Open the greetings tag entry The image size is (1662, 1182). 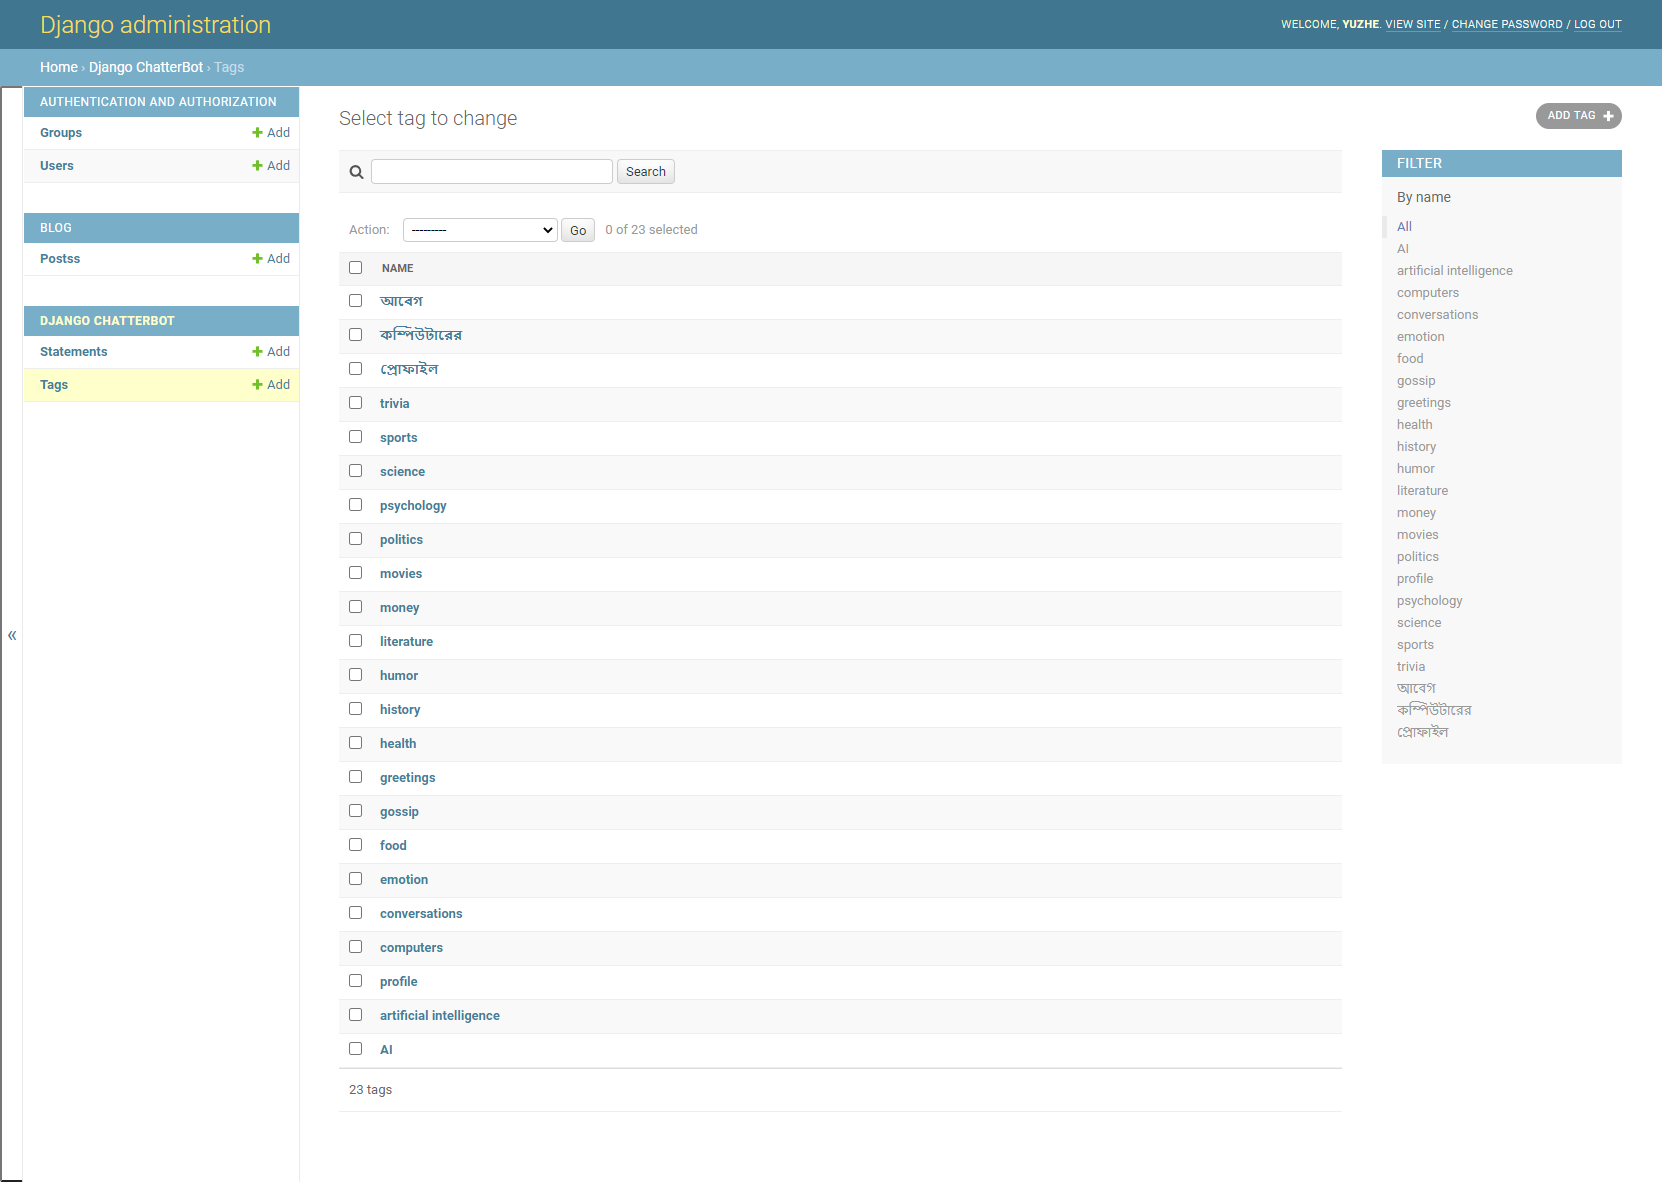pyautogui.click(x=408, y=778)
